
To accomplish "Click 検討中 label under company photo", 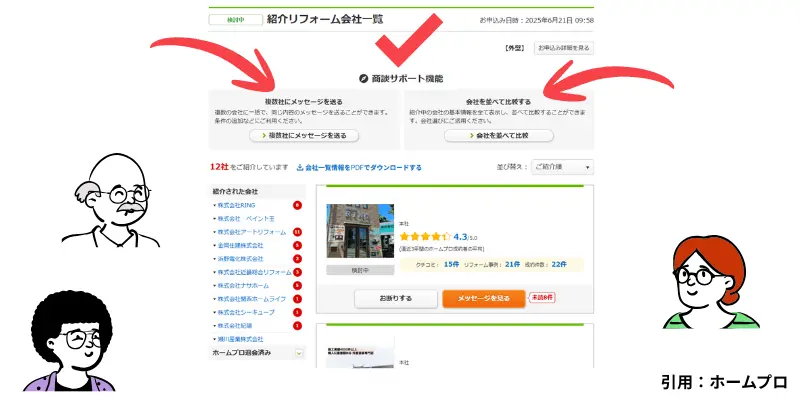I will tap(360, 270).
